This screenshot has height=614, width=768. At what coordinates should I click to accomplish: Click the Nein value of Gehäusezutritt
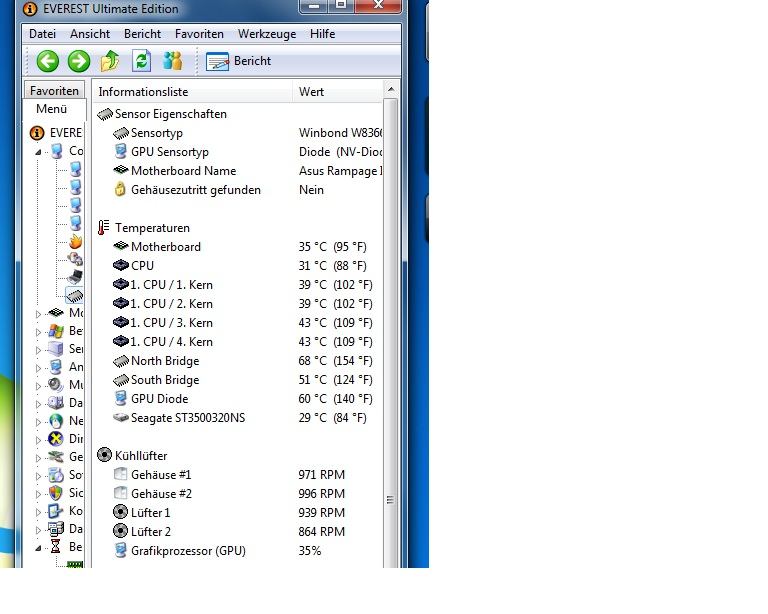(311, 190)
